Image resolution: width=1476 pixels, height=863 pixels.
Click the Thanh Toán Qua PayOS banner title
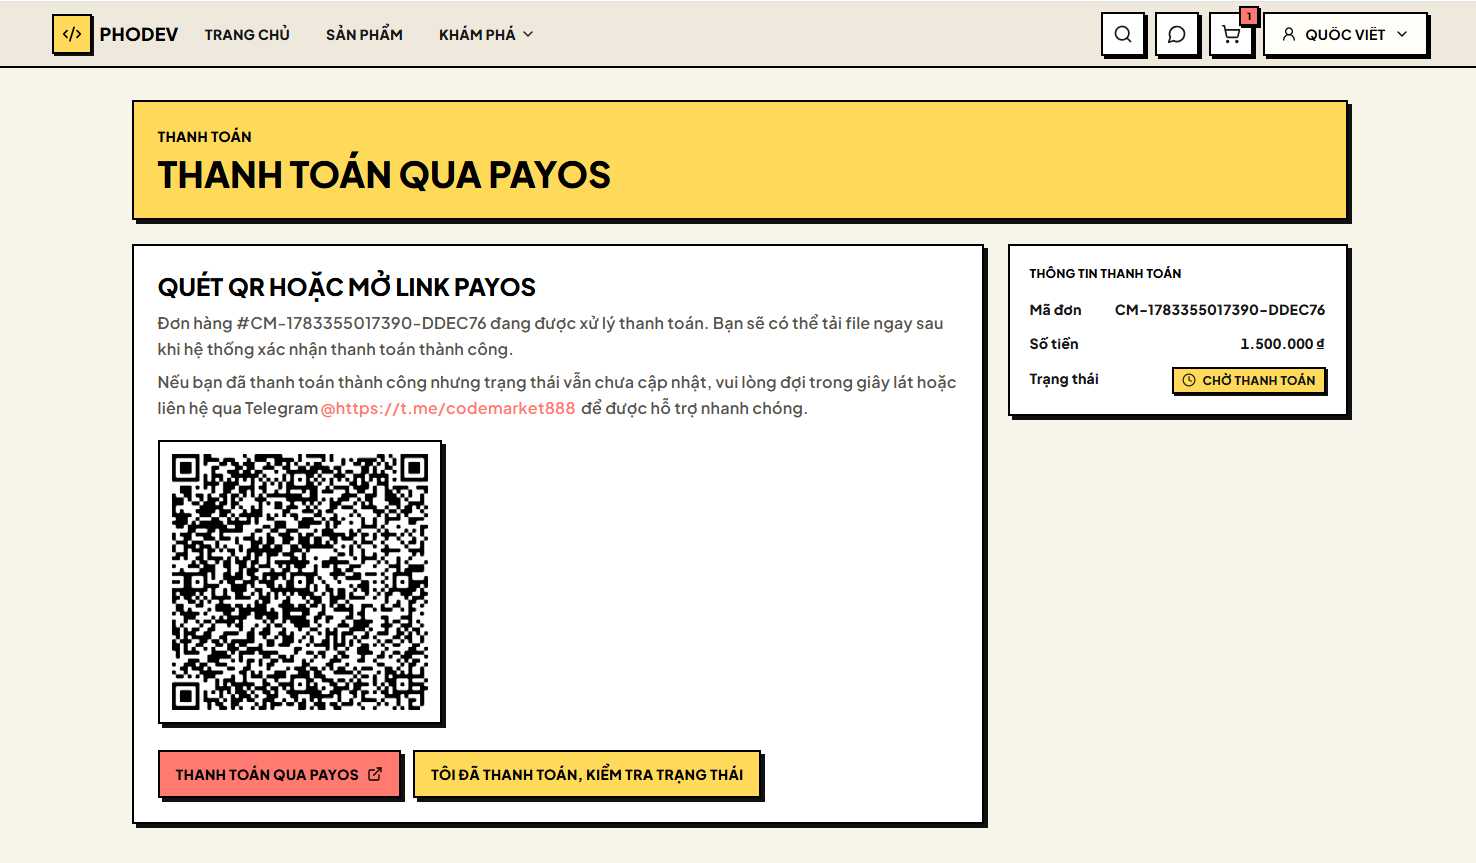click(384, 175)
